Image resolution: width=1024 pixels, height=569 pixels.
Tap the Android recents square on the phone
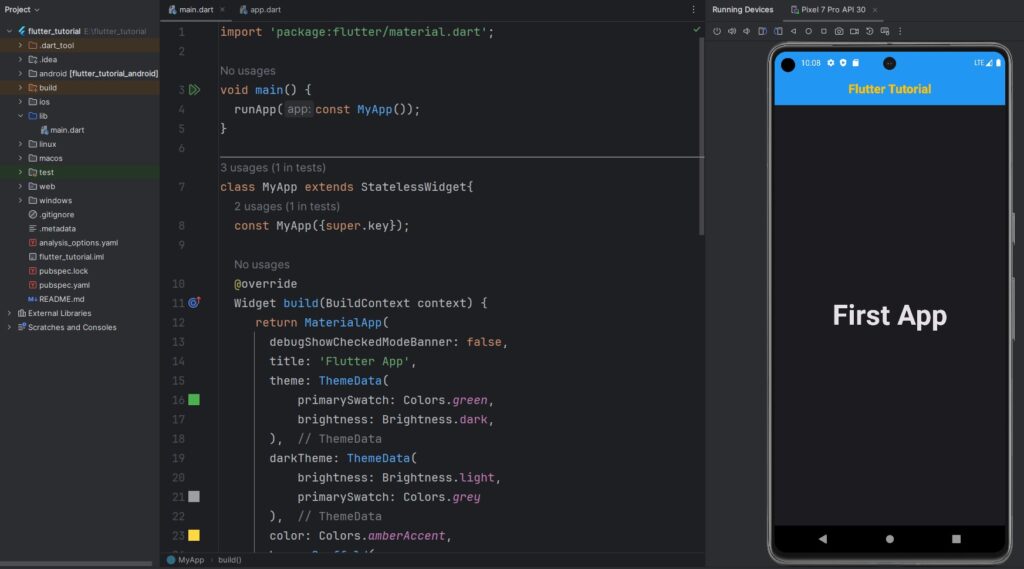(956, 539)
